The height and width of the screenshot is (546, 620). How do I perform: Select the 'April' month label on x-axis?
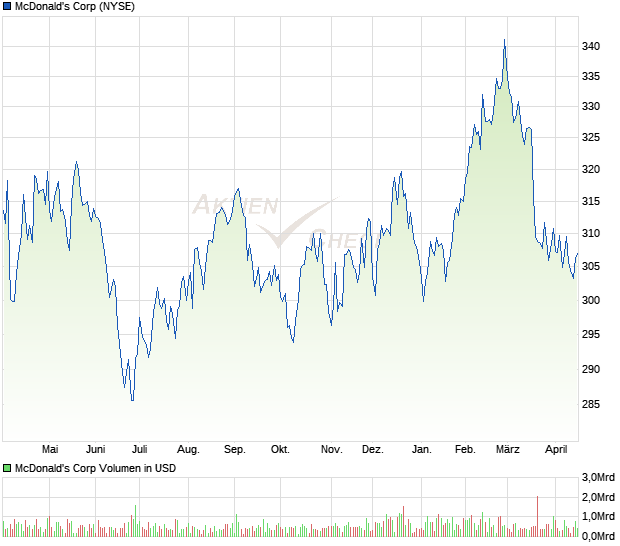555,450
